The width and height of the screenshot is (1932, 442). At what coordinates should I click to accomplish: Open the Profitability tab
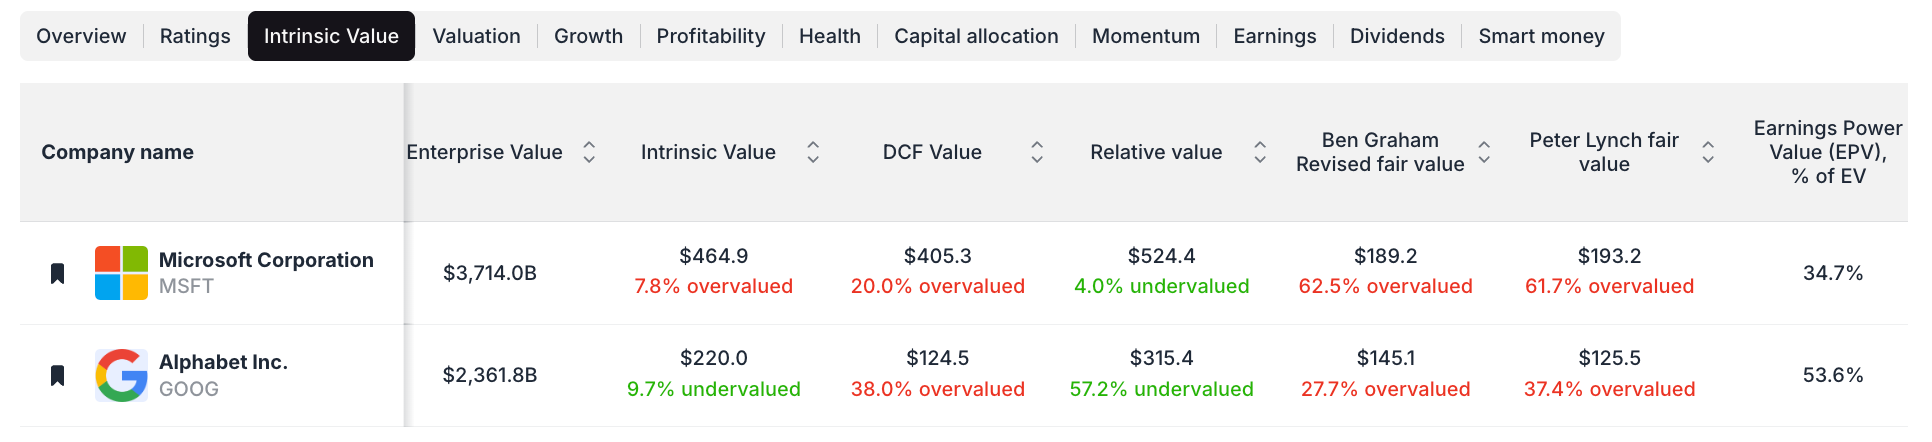[710, 36]
